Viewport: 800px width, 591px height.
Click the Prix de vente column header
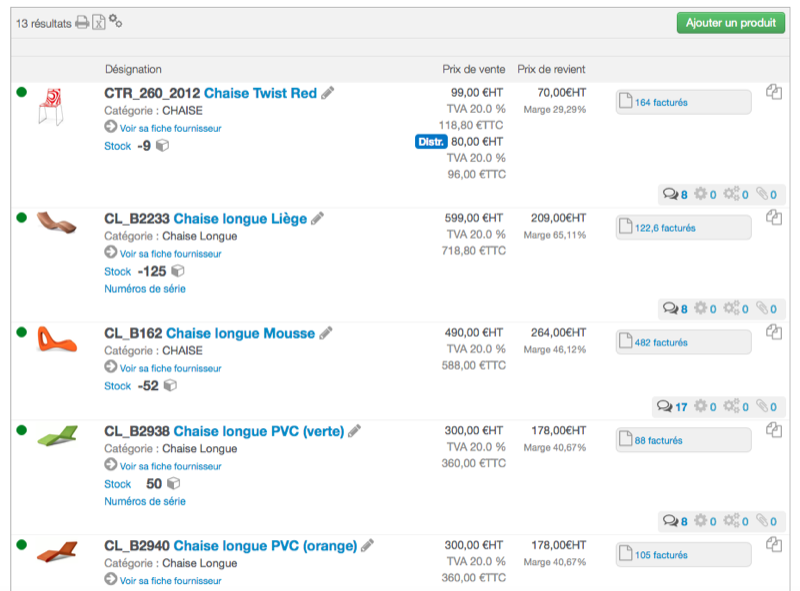(473, 69)
